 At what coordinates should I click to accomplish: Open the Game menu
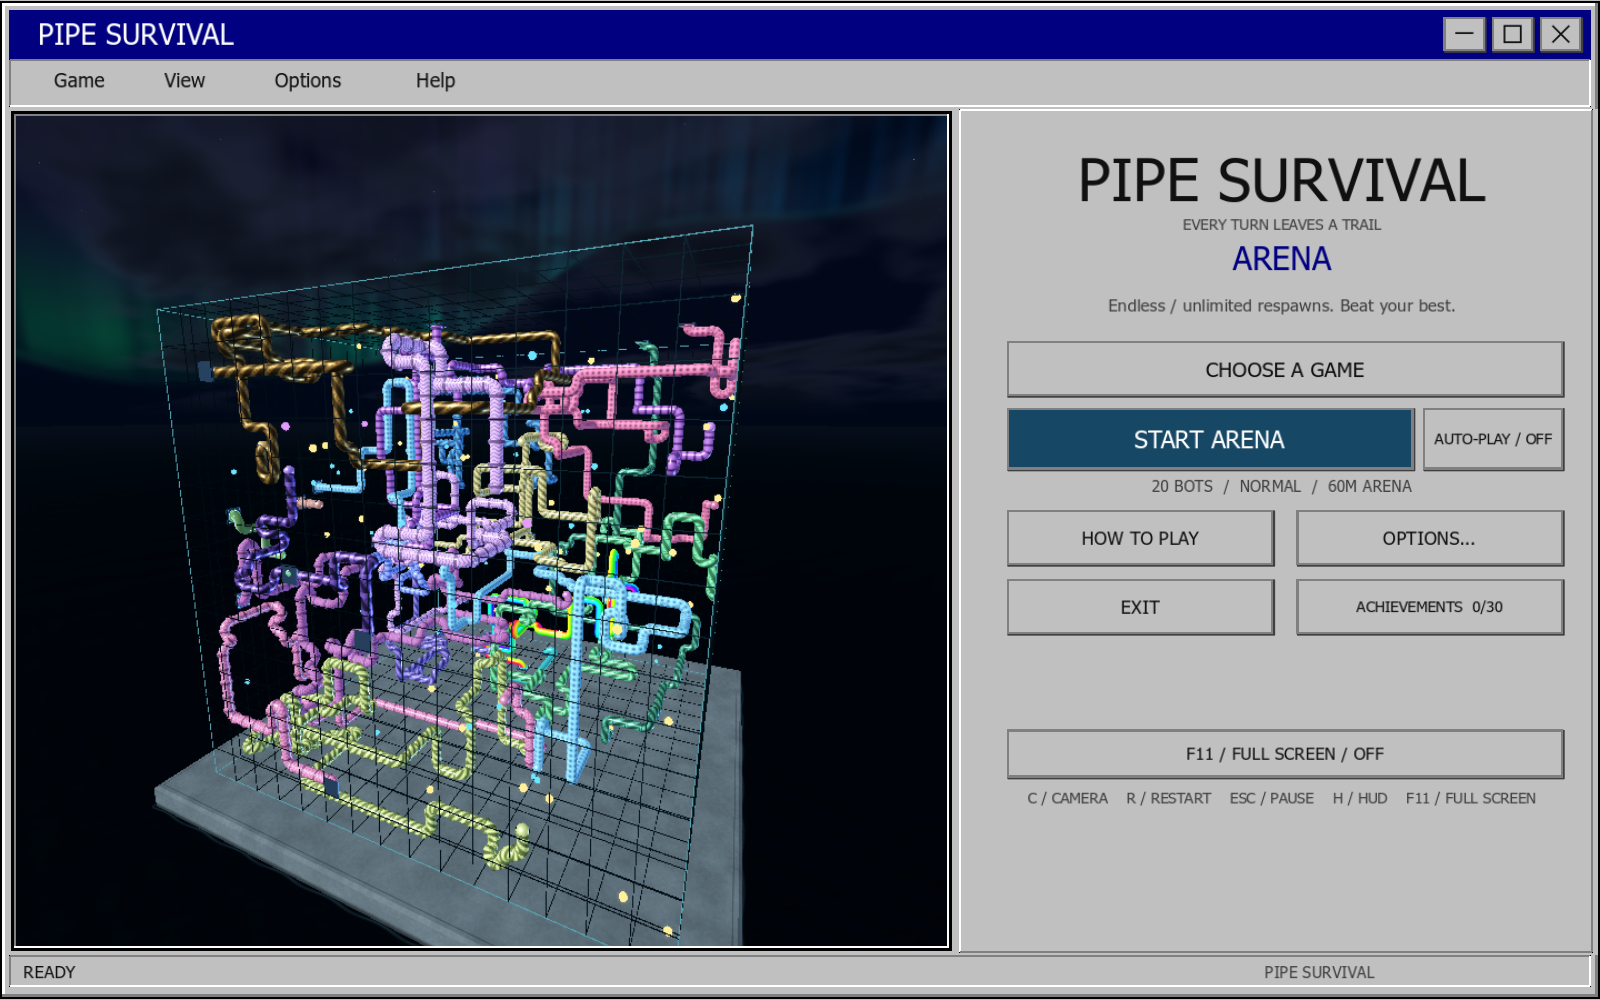(79, 81)
